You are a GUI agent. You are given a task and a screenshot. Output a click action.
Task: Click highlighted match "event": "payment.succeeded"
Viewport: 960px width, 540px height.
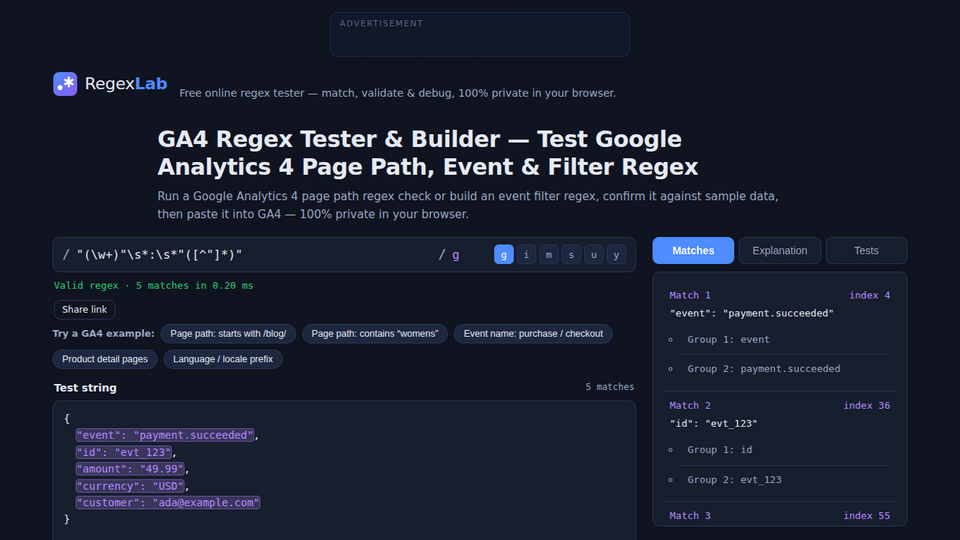[165, 435]
